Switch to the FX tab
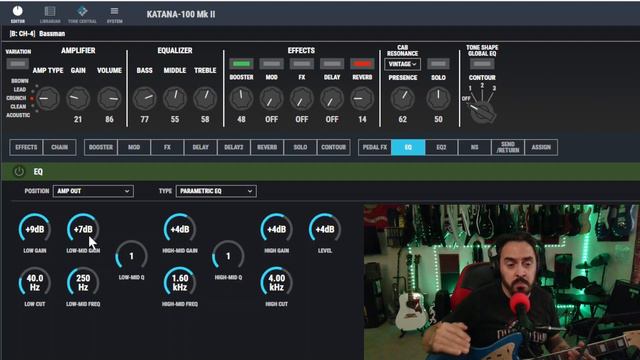640x360 pixels. click(x=167, y=147)
